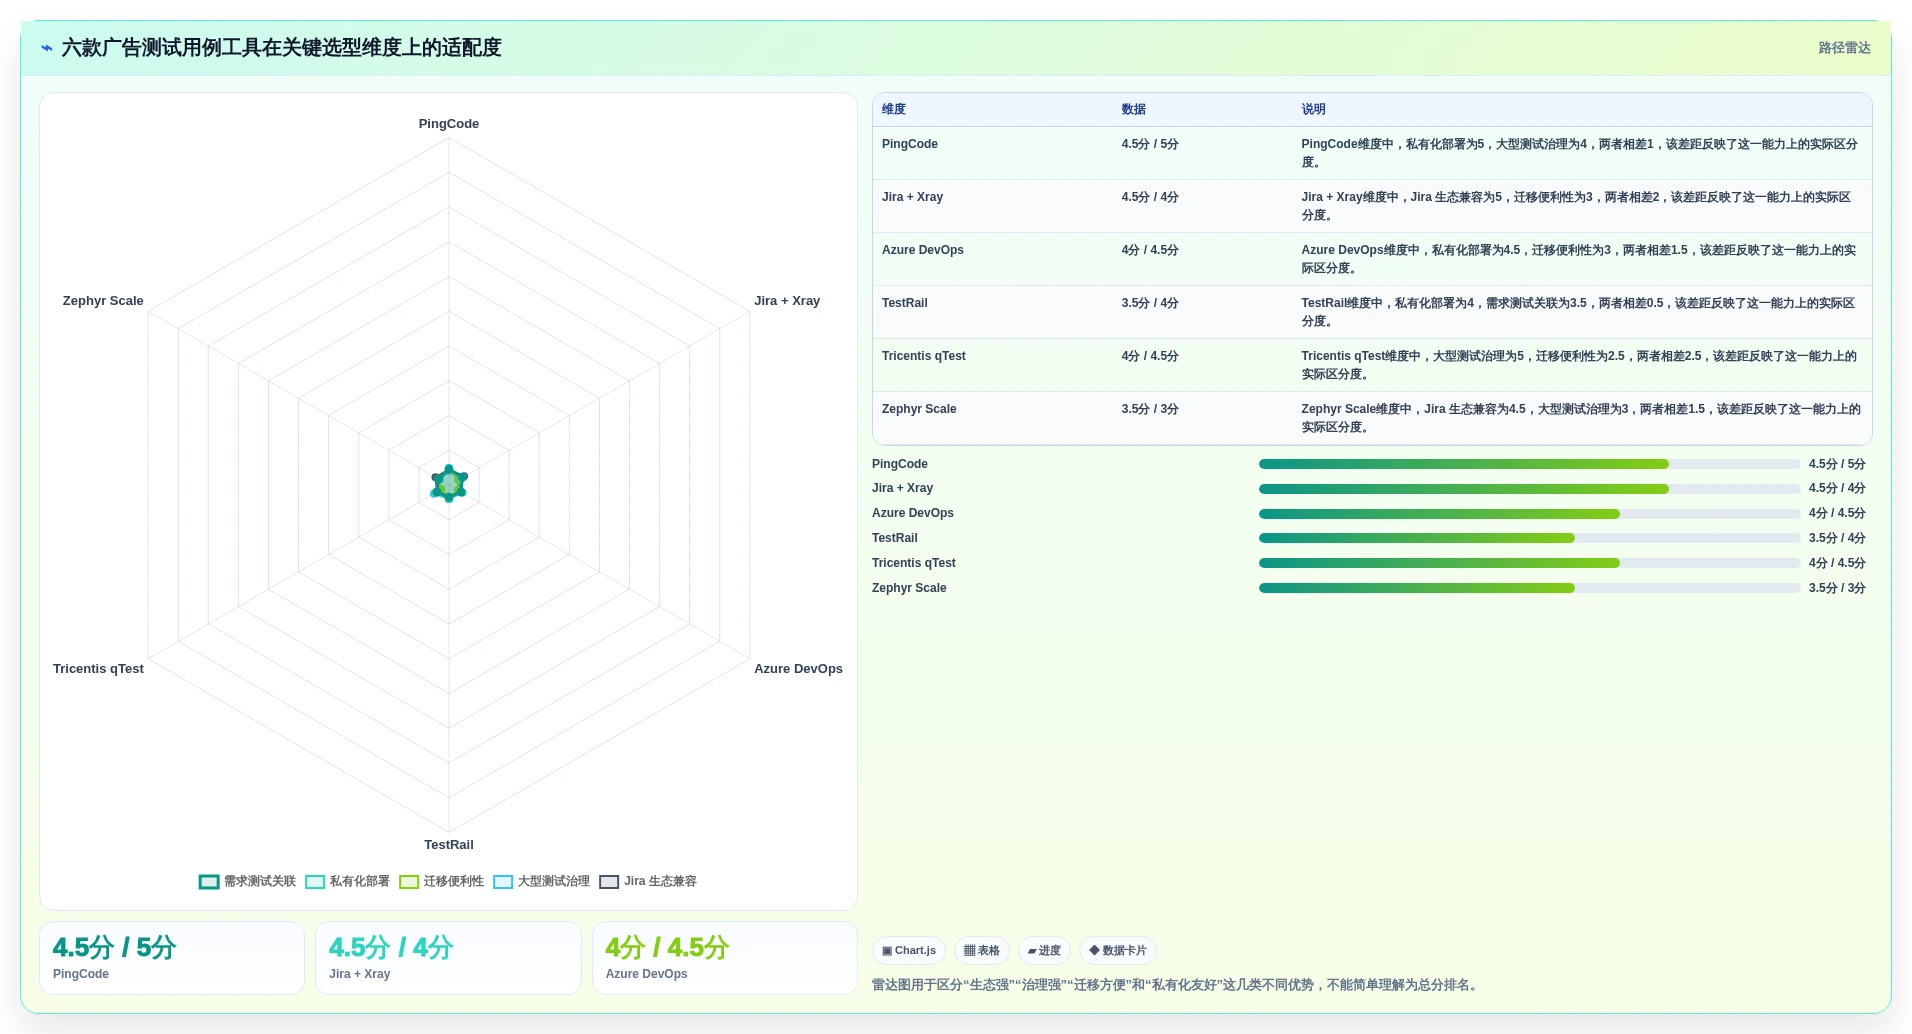Image resolution: width=1912 pixels, height=1034 pixels.
Task: Open the PingCode 4.5分 / 5分 data card
Action: [x=172, y=958]
